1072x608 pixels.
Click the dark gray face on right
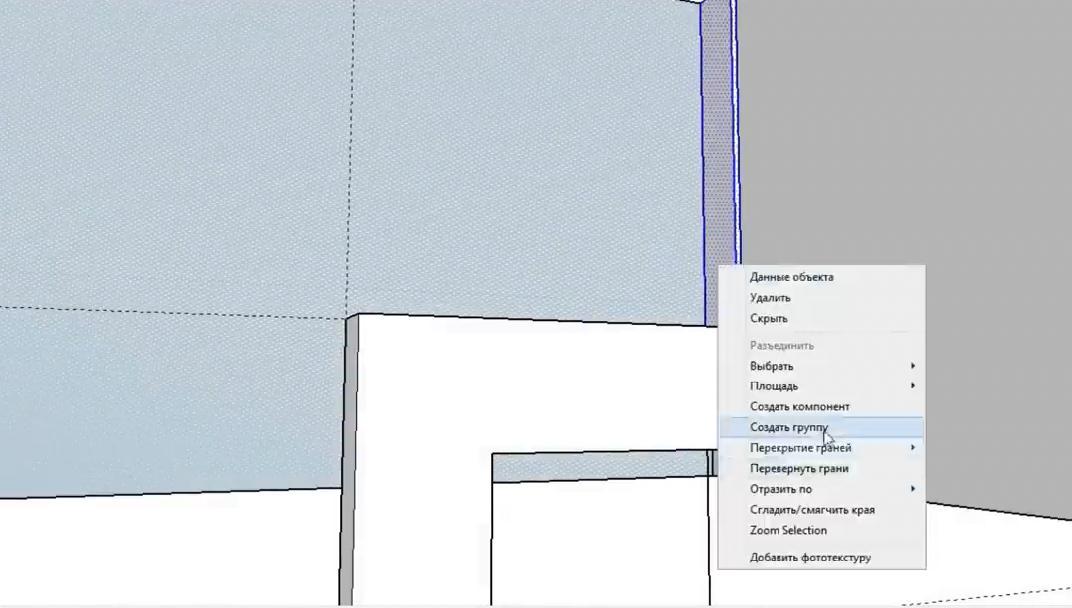(x=900, y=150)
